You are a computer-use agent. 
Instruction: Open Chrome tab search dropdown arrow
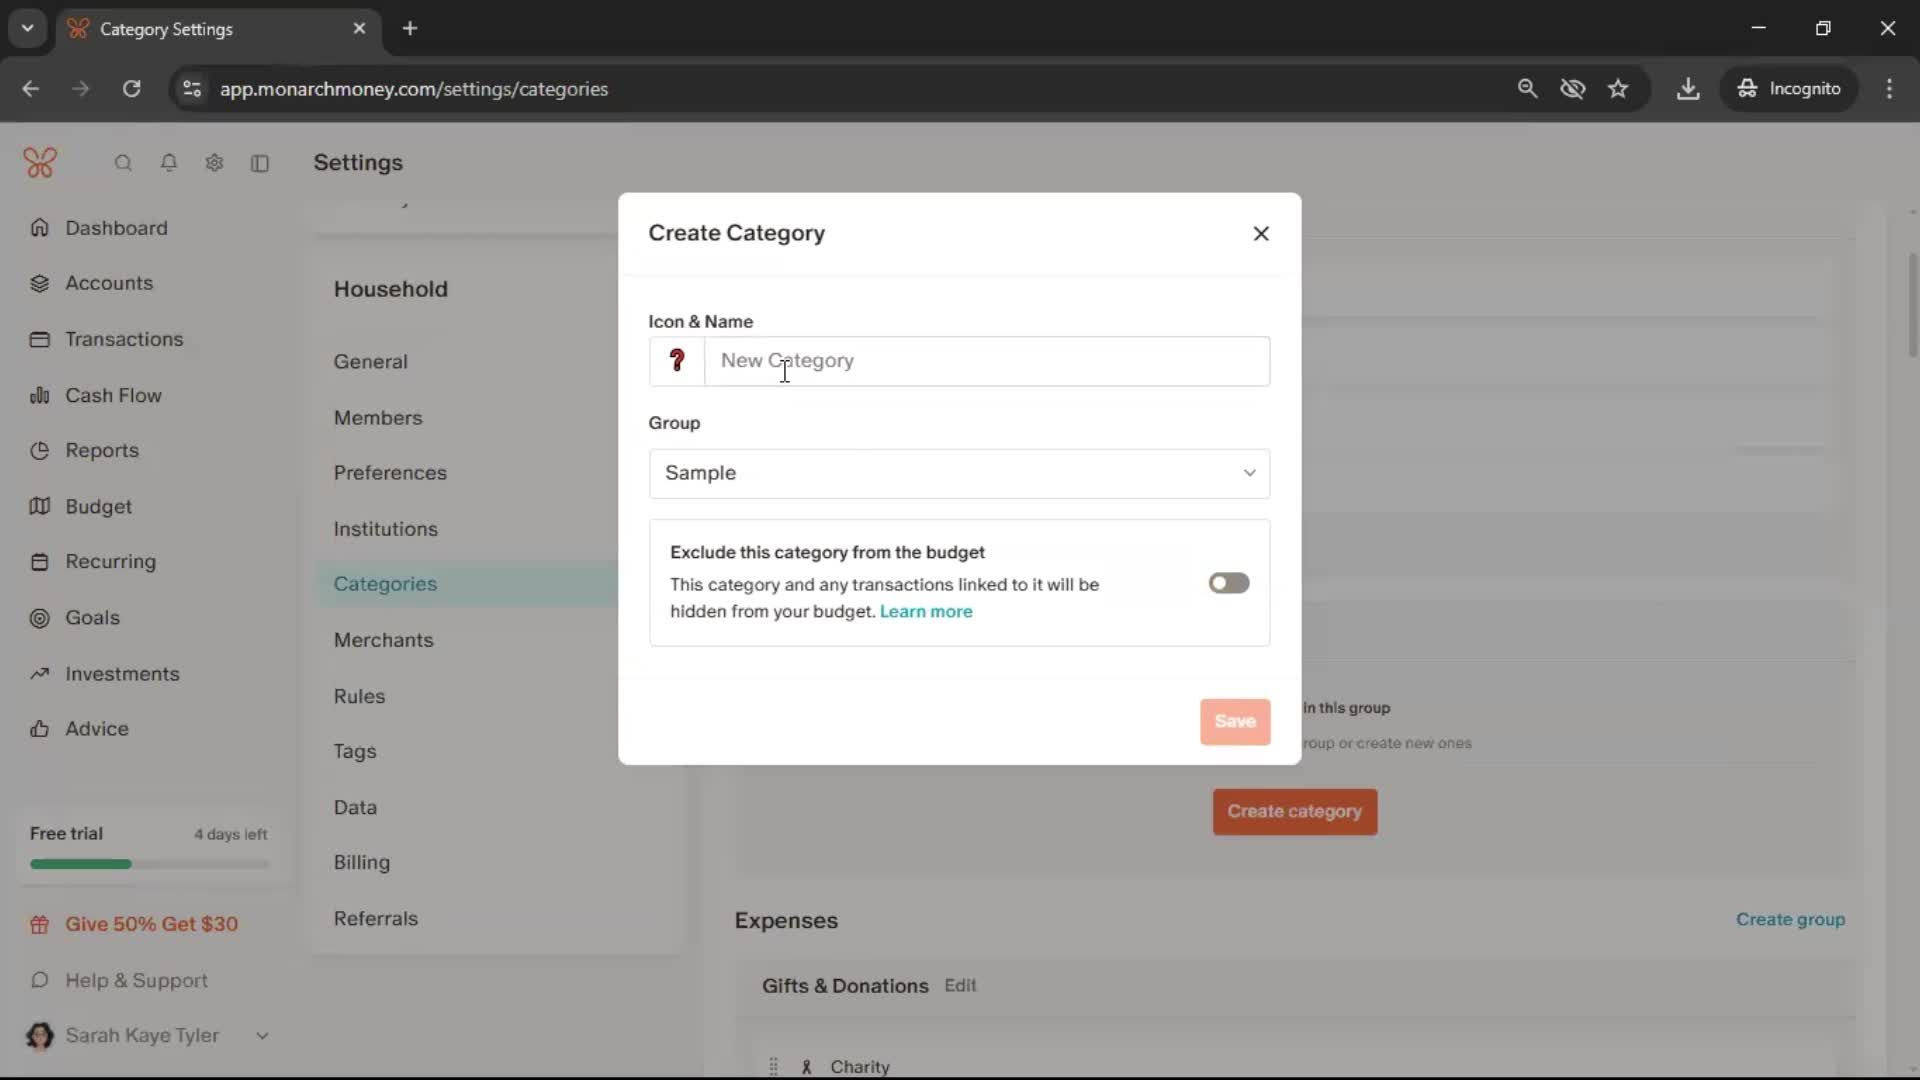(x=27, y=28)
